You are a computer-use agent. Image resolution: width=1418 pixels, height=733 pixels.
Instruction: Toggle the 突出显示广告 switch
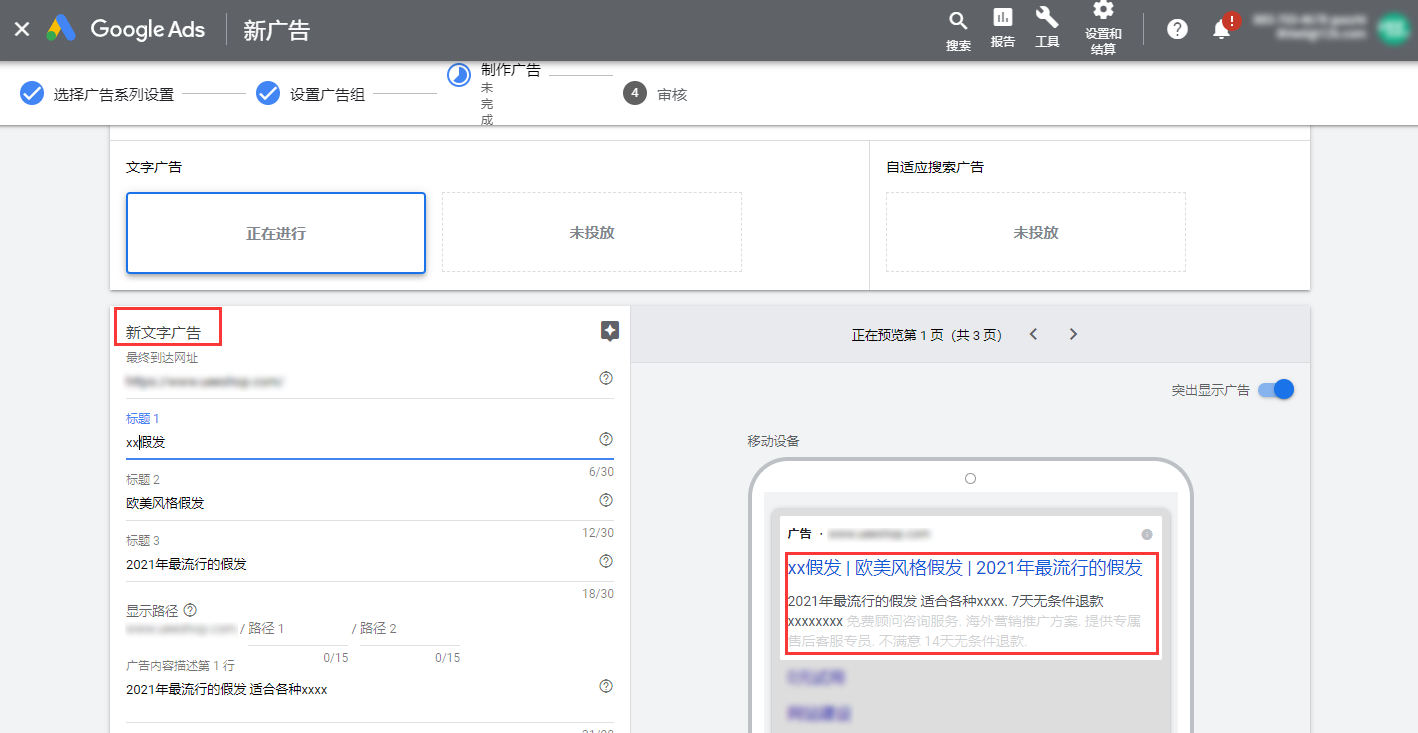point(1276,389)
